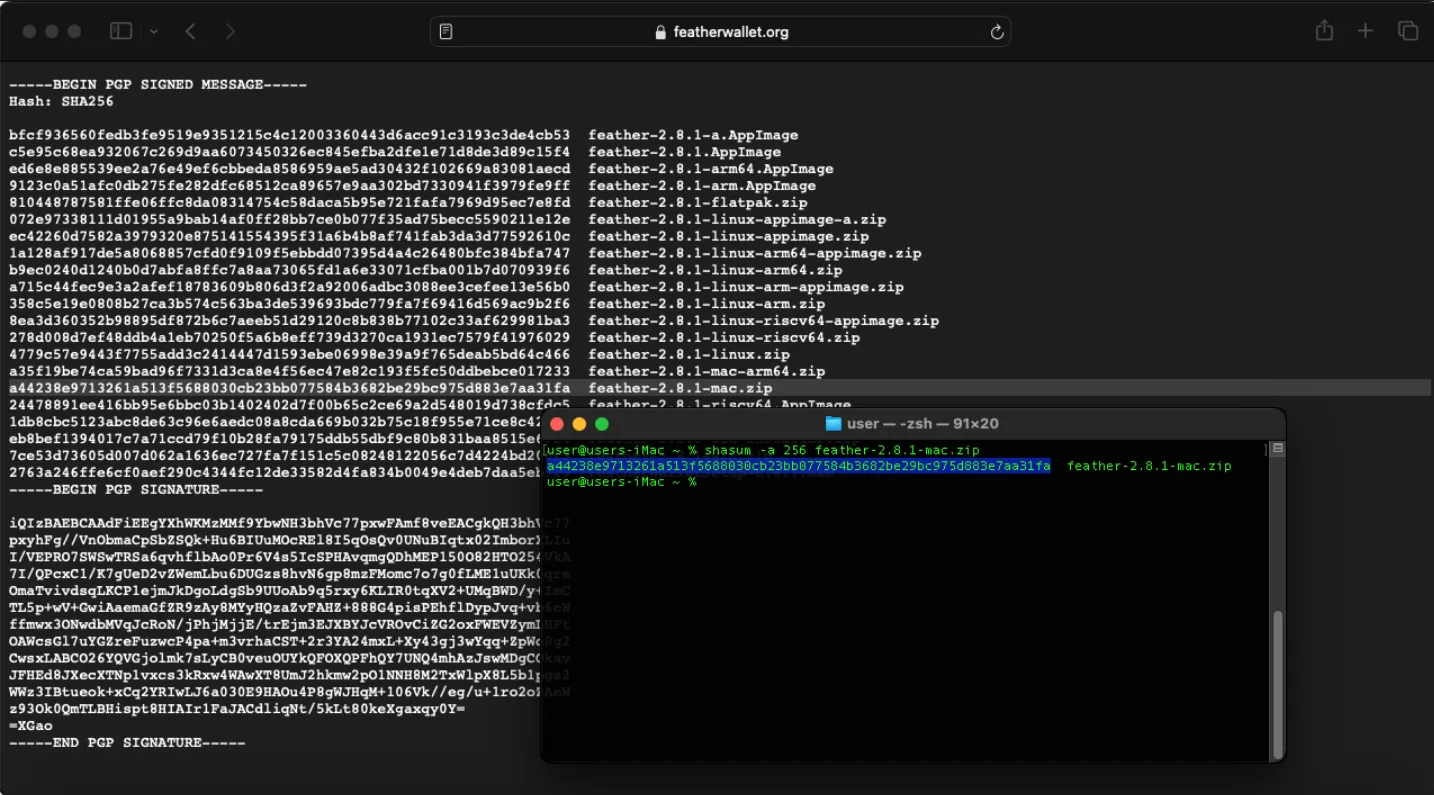Click the hash starting with bfcf936560 in Safari
The height and width of the screenshot is (795, 1434).
[x=290, y=135]
